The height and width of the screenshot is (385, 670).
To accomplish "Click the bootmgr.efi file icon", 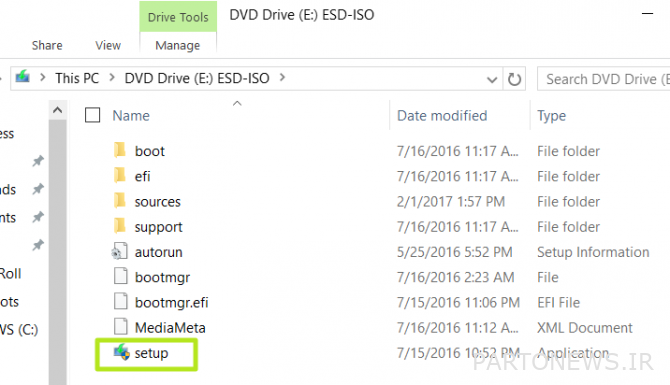I will (x=120, y=302).
